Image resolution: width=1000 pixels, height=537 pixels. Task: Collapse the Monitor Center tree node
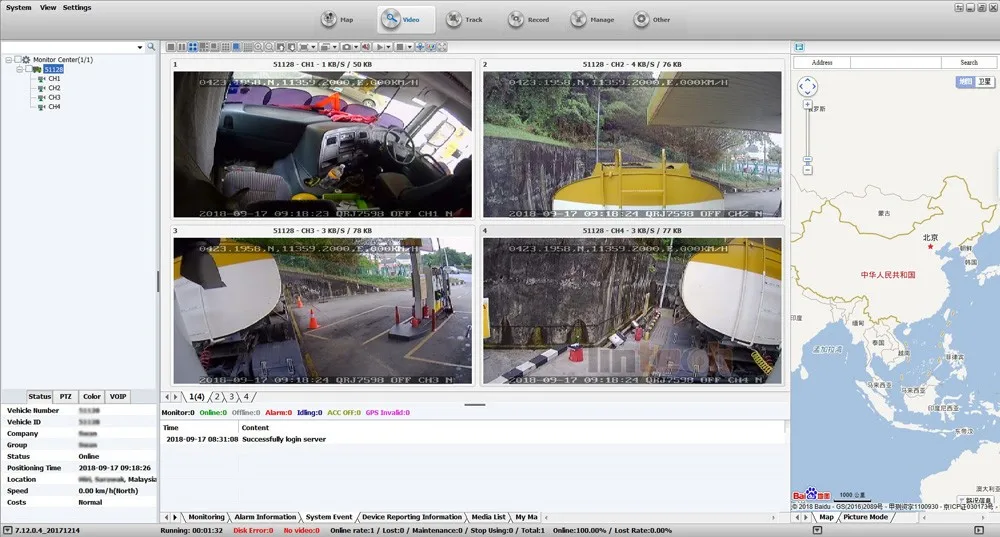tap(7, 60)
